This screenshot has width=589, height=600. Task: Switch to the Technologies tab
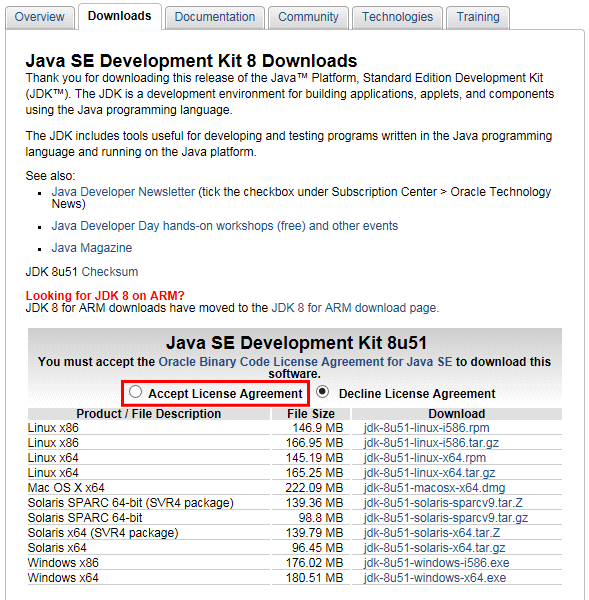coord(397,17)
